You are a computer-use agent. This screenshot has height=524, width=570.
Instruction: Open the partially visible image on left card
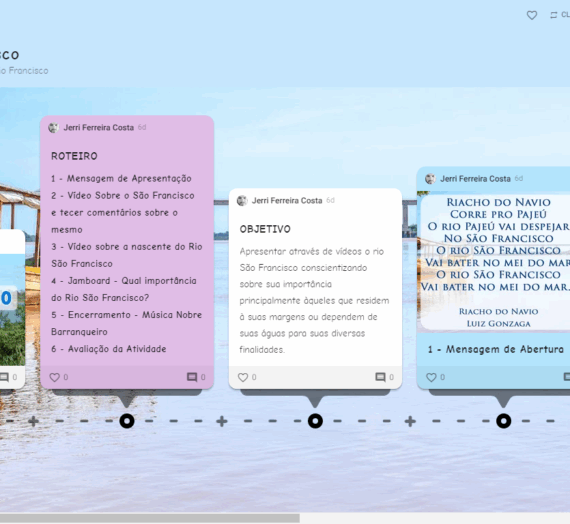click(x=12, y=310)
